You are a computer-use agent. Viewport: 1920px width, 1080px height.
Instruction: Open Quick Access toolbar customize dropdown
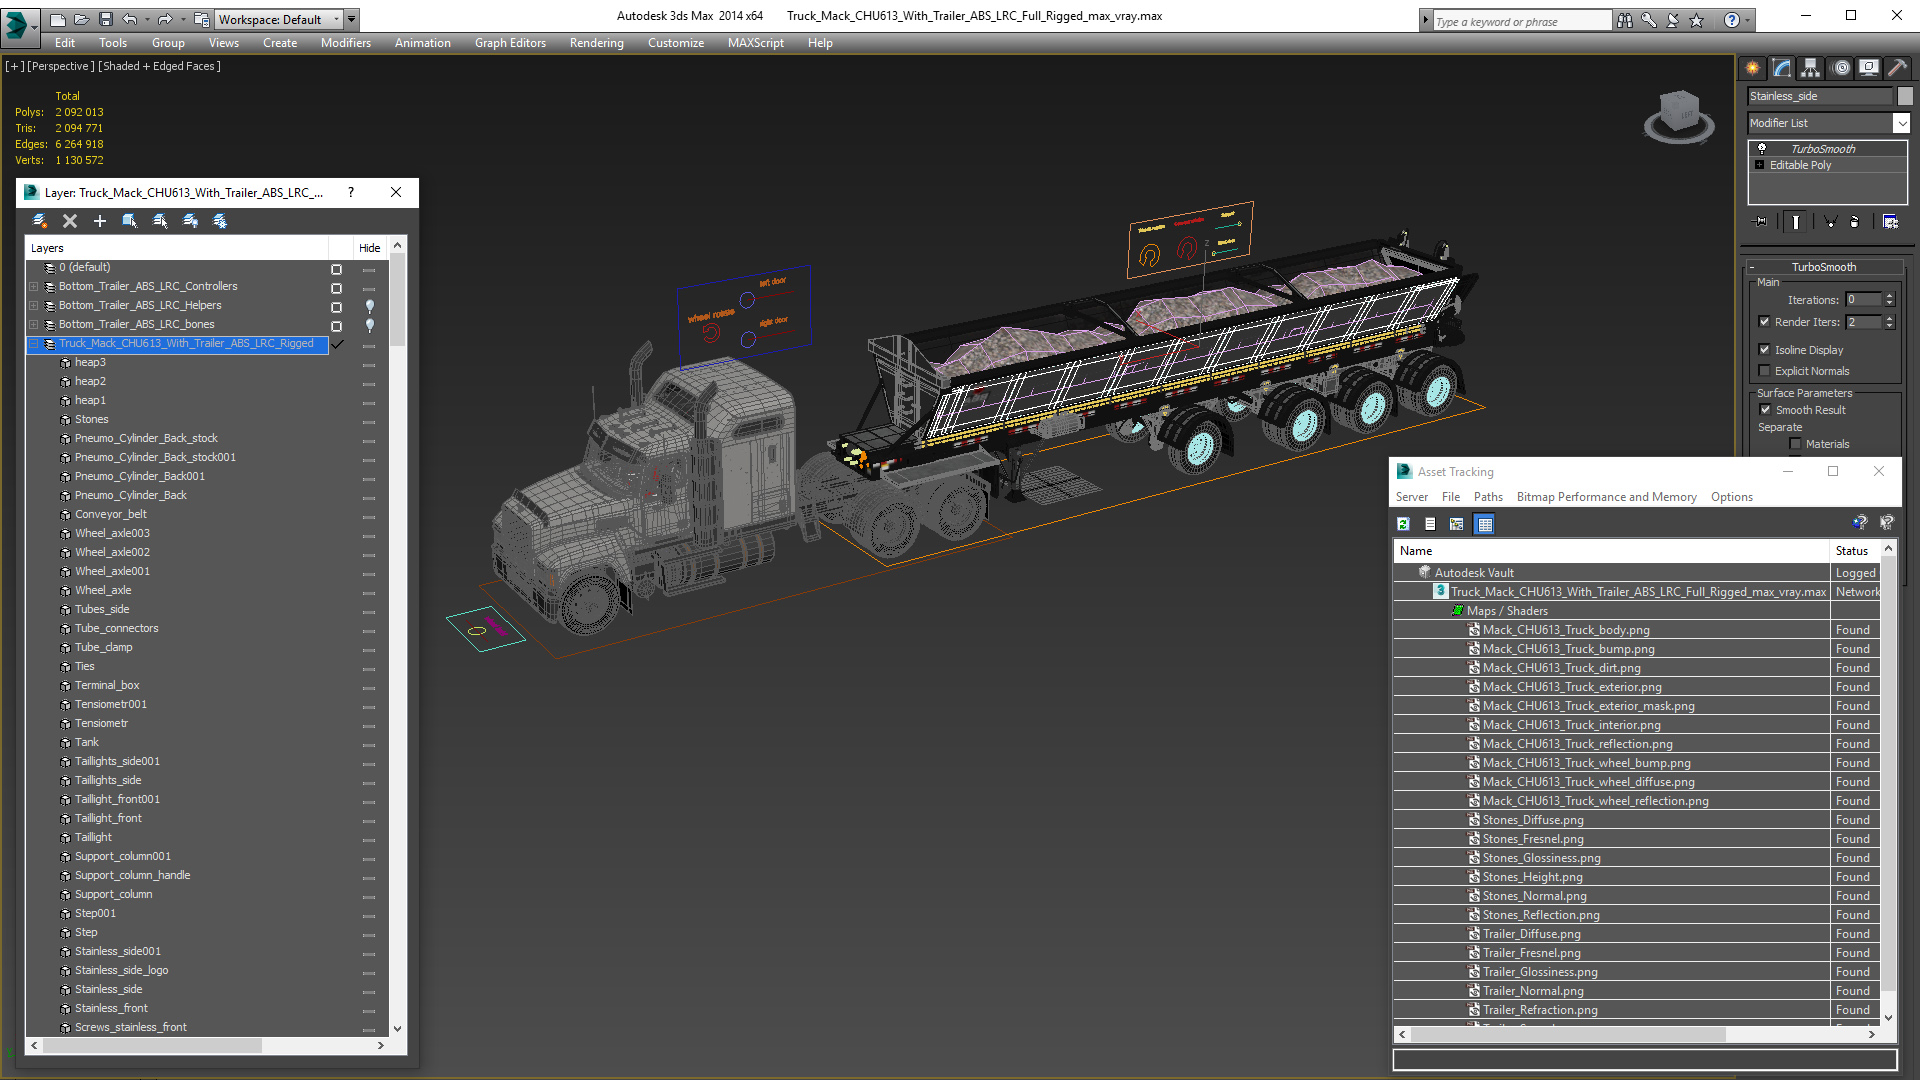point(352,19)
